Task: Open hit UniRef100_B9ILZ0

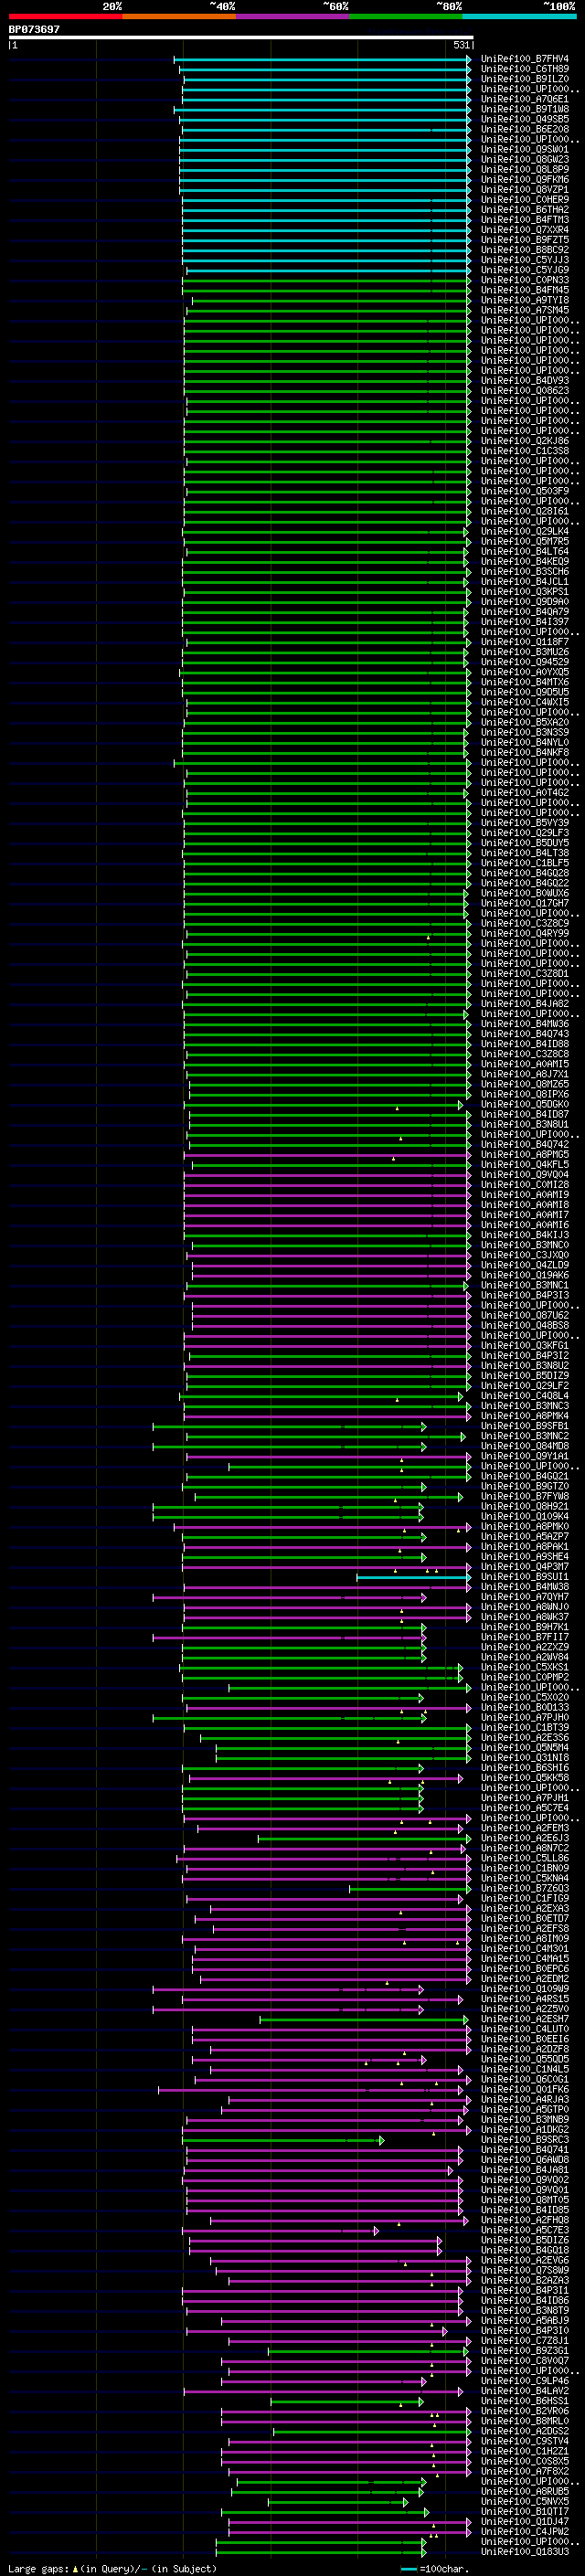Action: tap(524, 79)
